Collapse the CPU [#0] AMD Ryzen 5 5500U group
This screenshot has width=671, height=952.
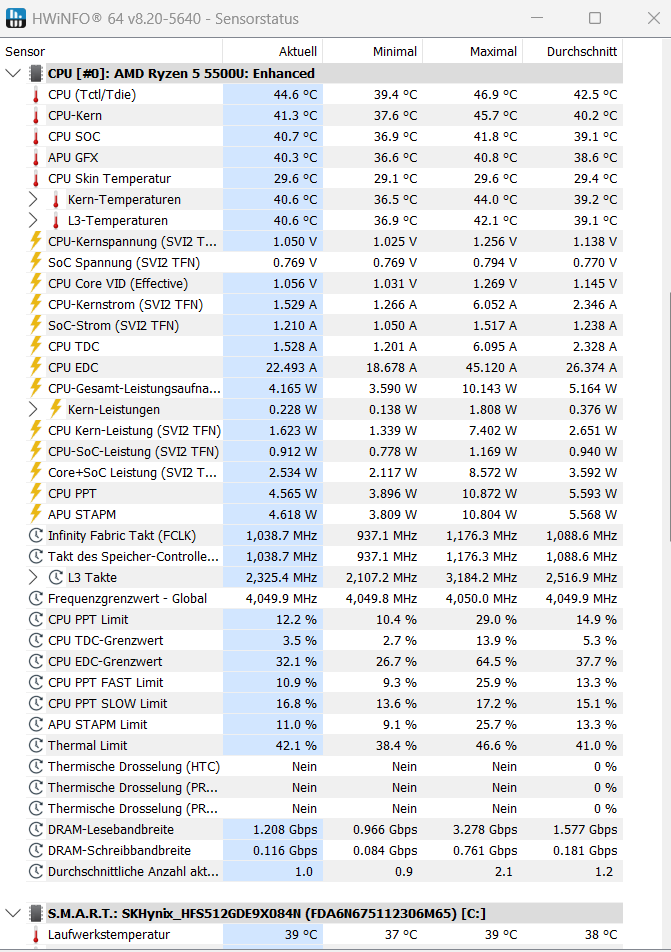13,73
